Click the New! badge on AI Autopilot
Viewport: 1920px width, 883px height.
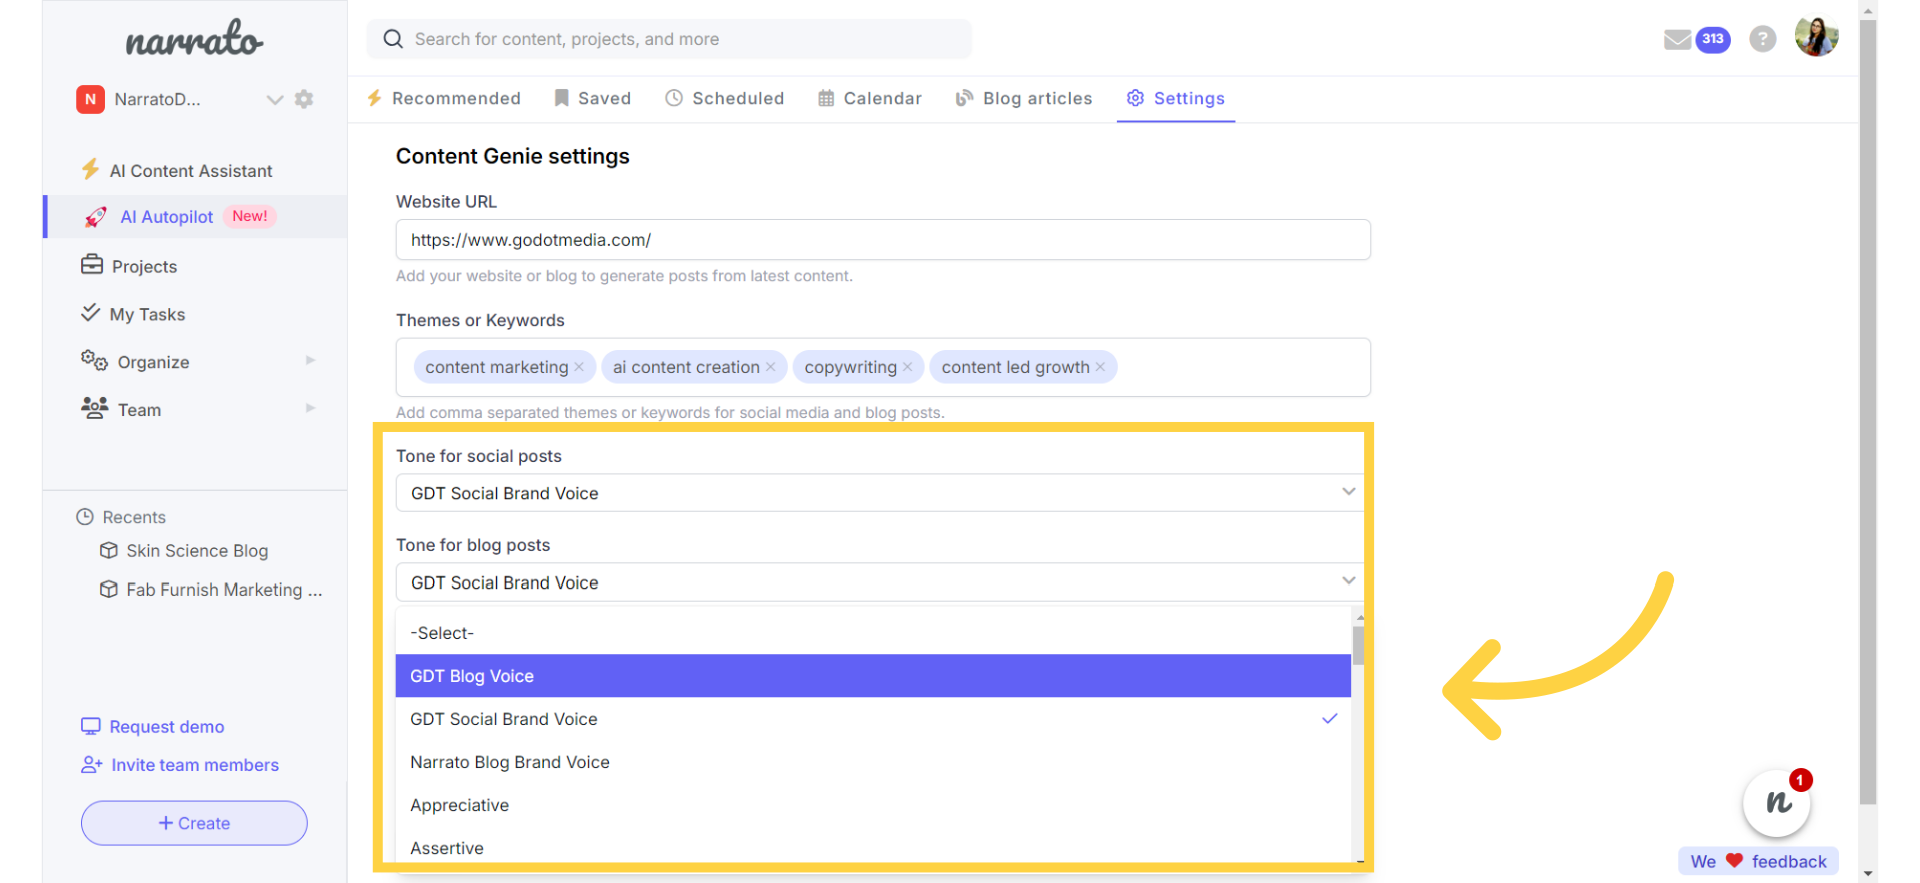[250, 216]
